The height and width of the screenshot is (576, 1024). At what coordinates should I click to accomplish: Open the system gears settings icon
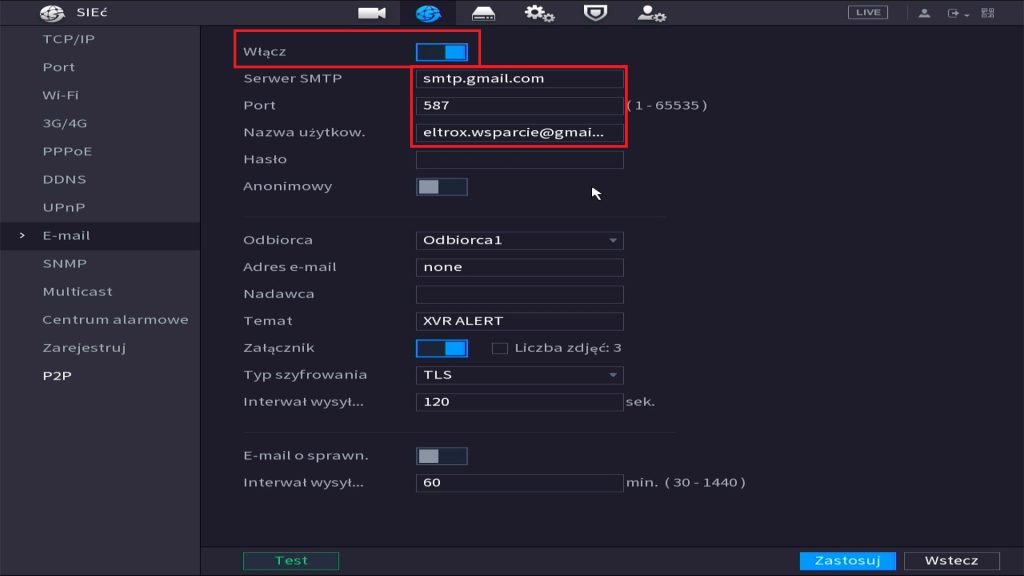coord(540,13)
